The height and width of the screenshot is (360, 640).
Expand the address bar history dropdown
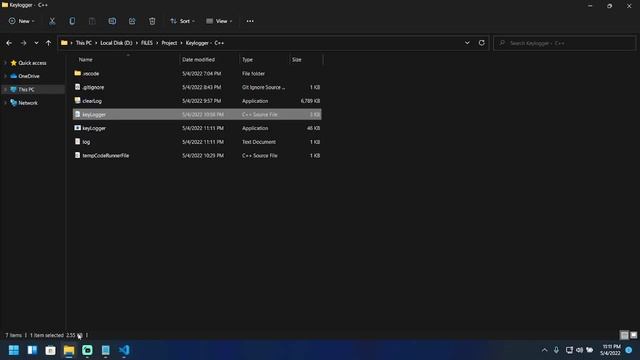[x=467, y=43]
